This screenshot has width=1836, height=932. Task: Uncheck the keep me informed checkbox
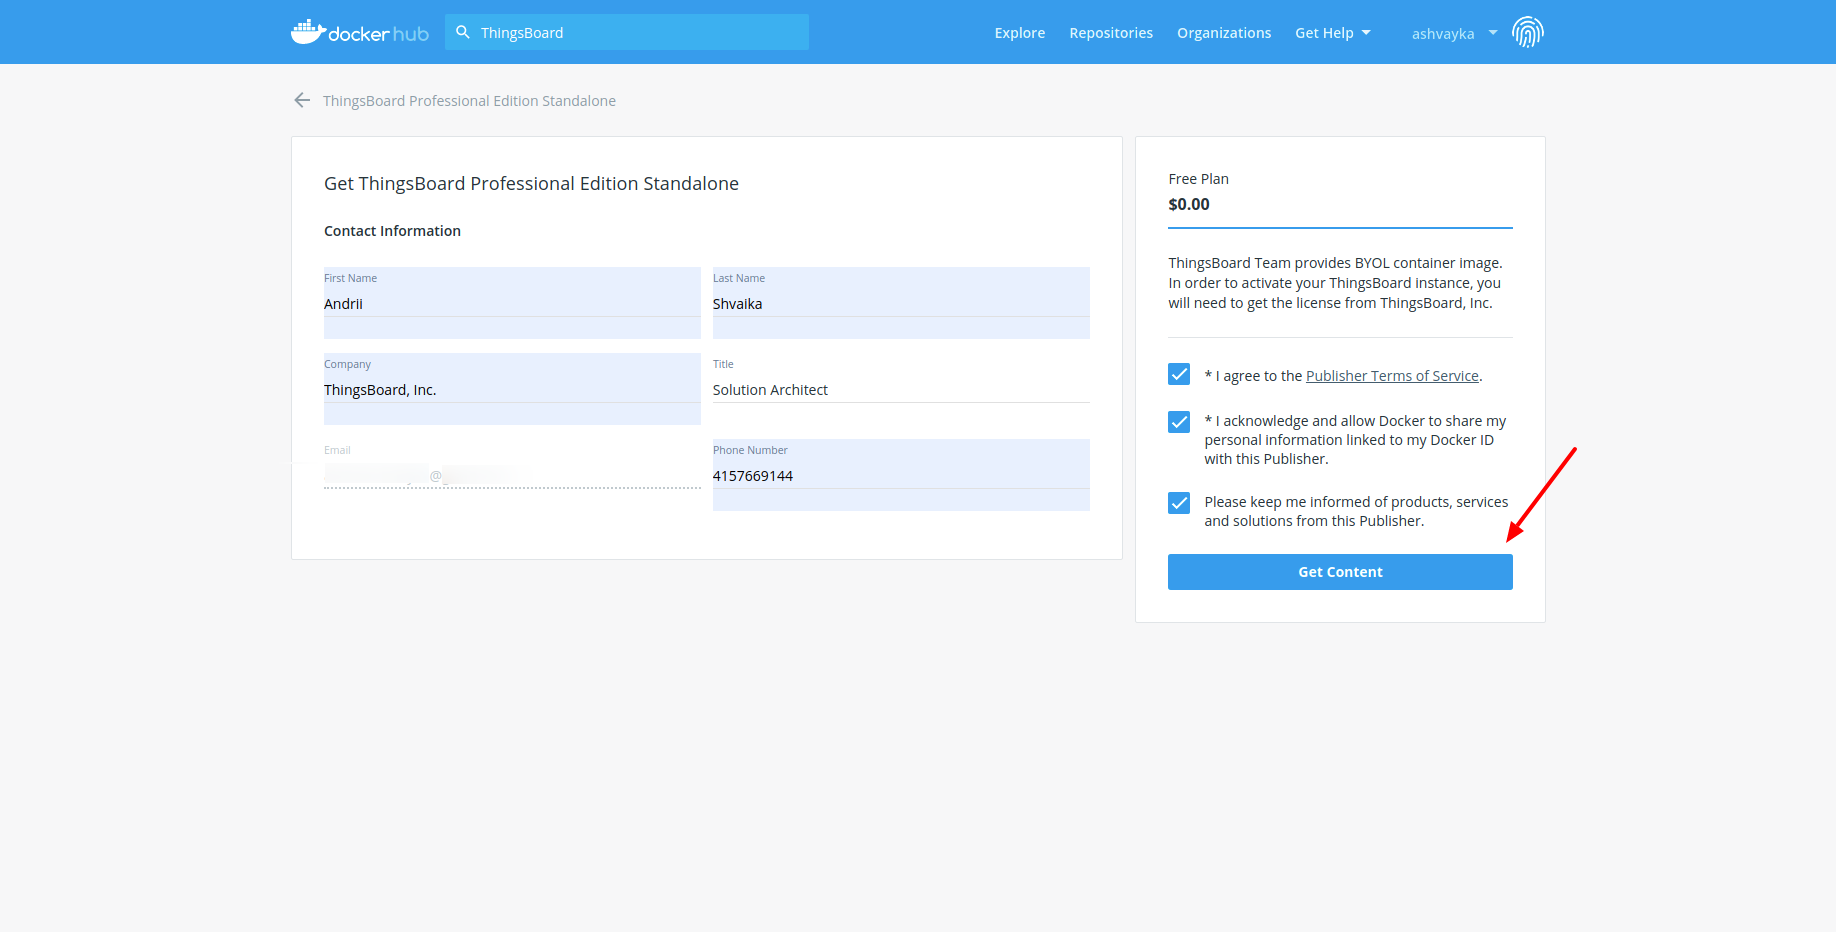pos(1179,503)
